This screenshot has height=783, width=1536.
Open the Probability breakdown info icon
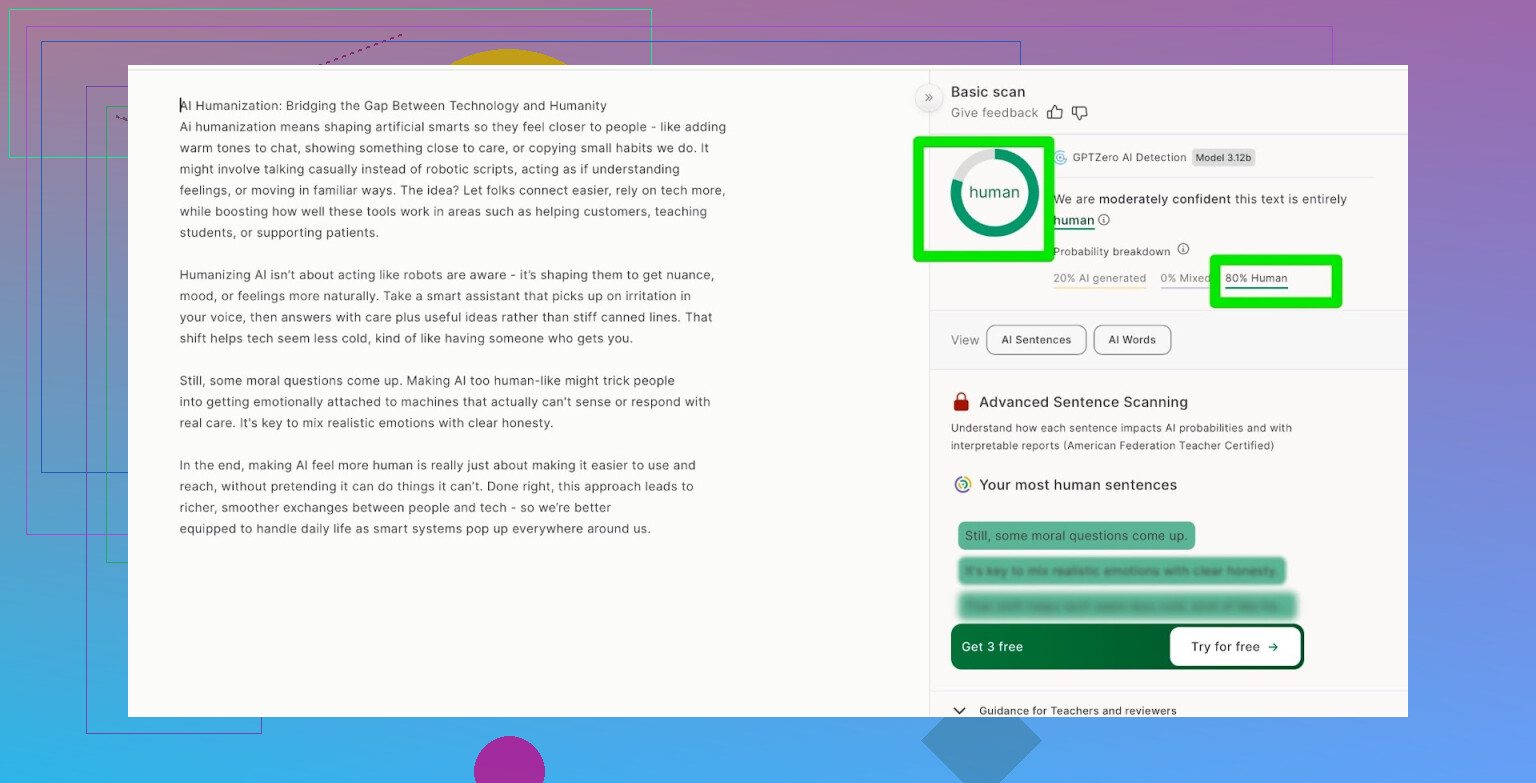coord(1183,249)
